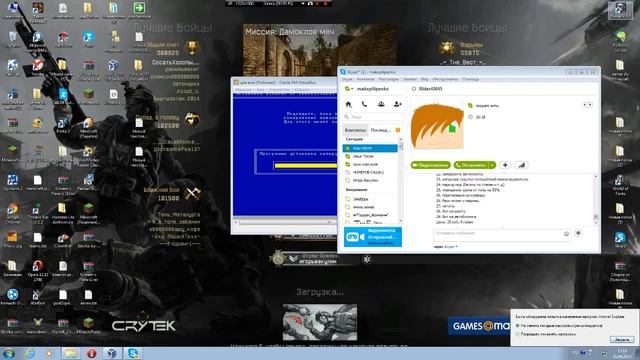
Task: Call the contact with the green Позвонить button
Action: tap(471, 165)
